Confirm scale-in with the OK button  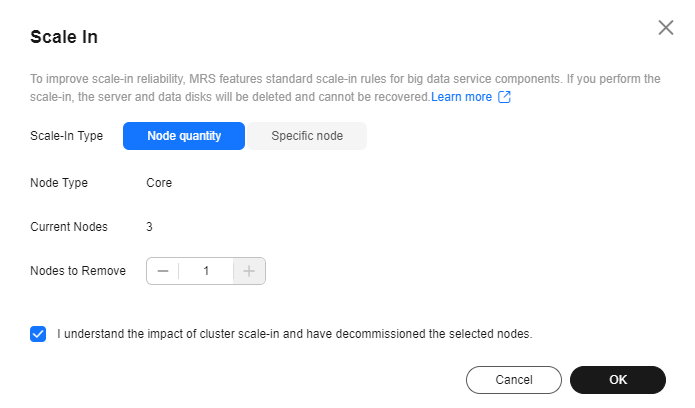pos(618,380)
